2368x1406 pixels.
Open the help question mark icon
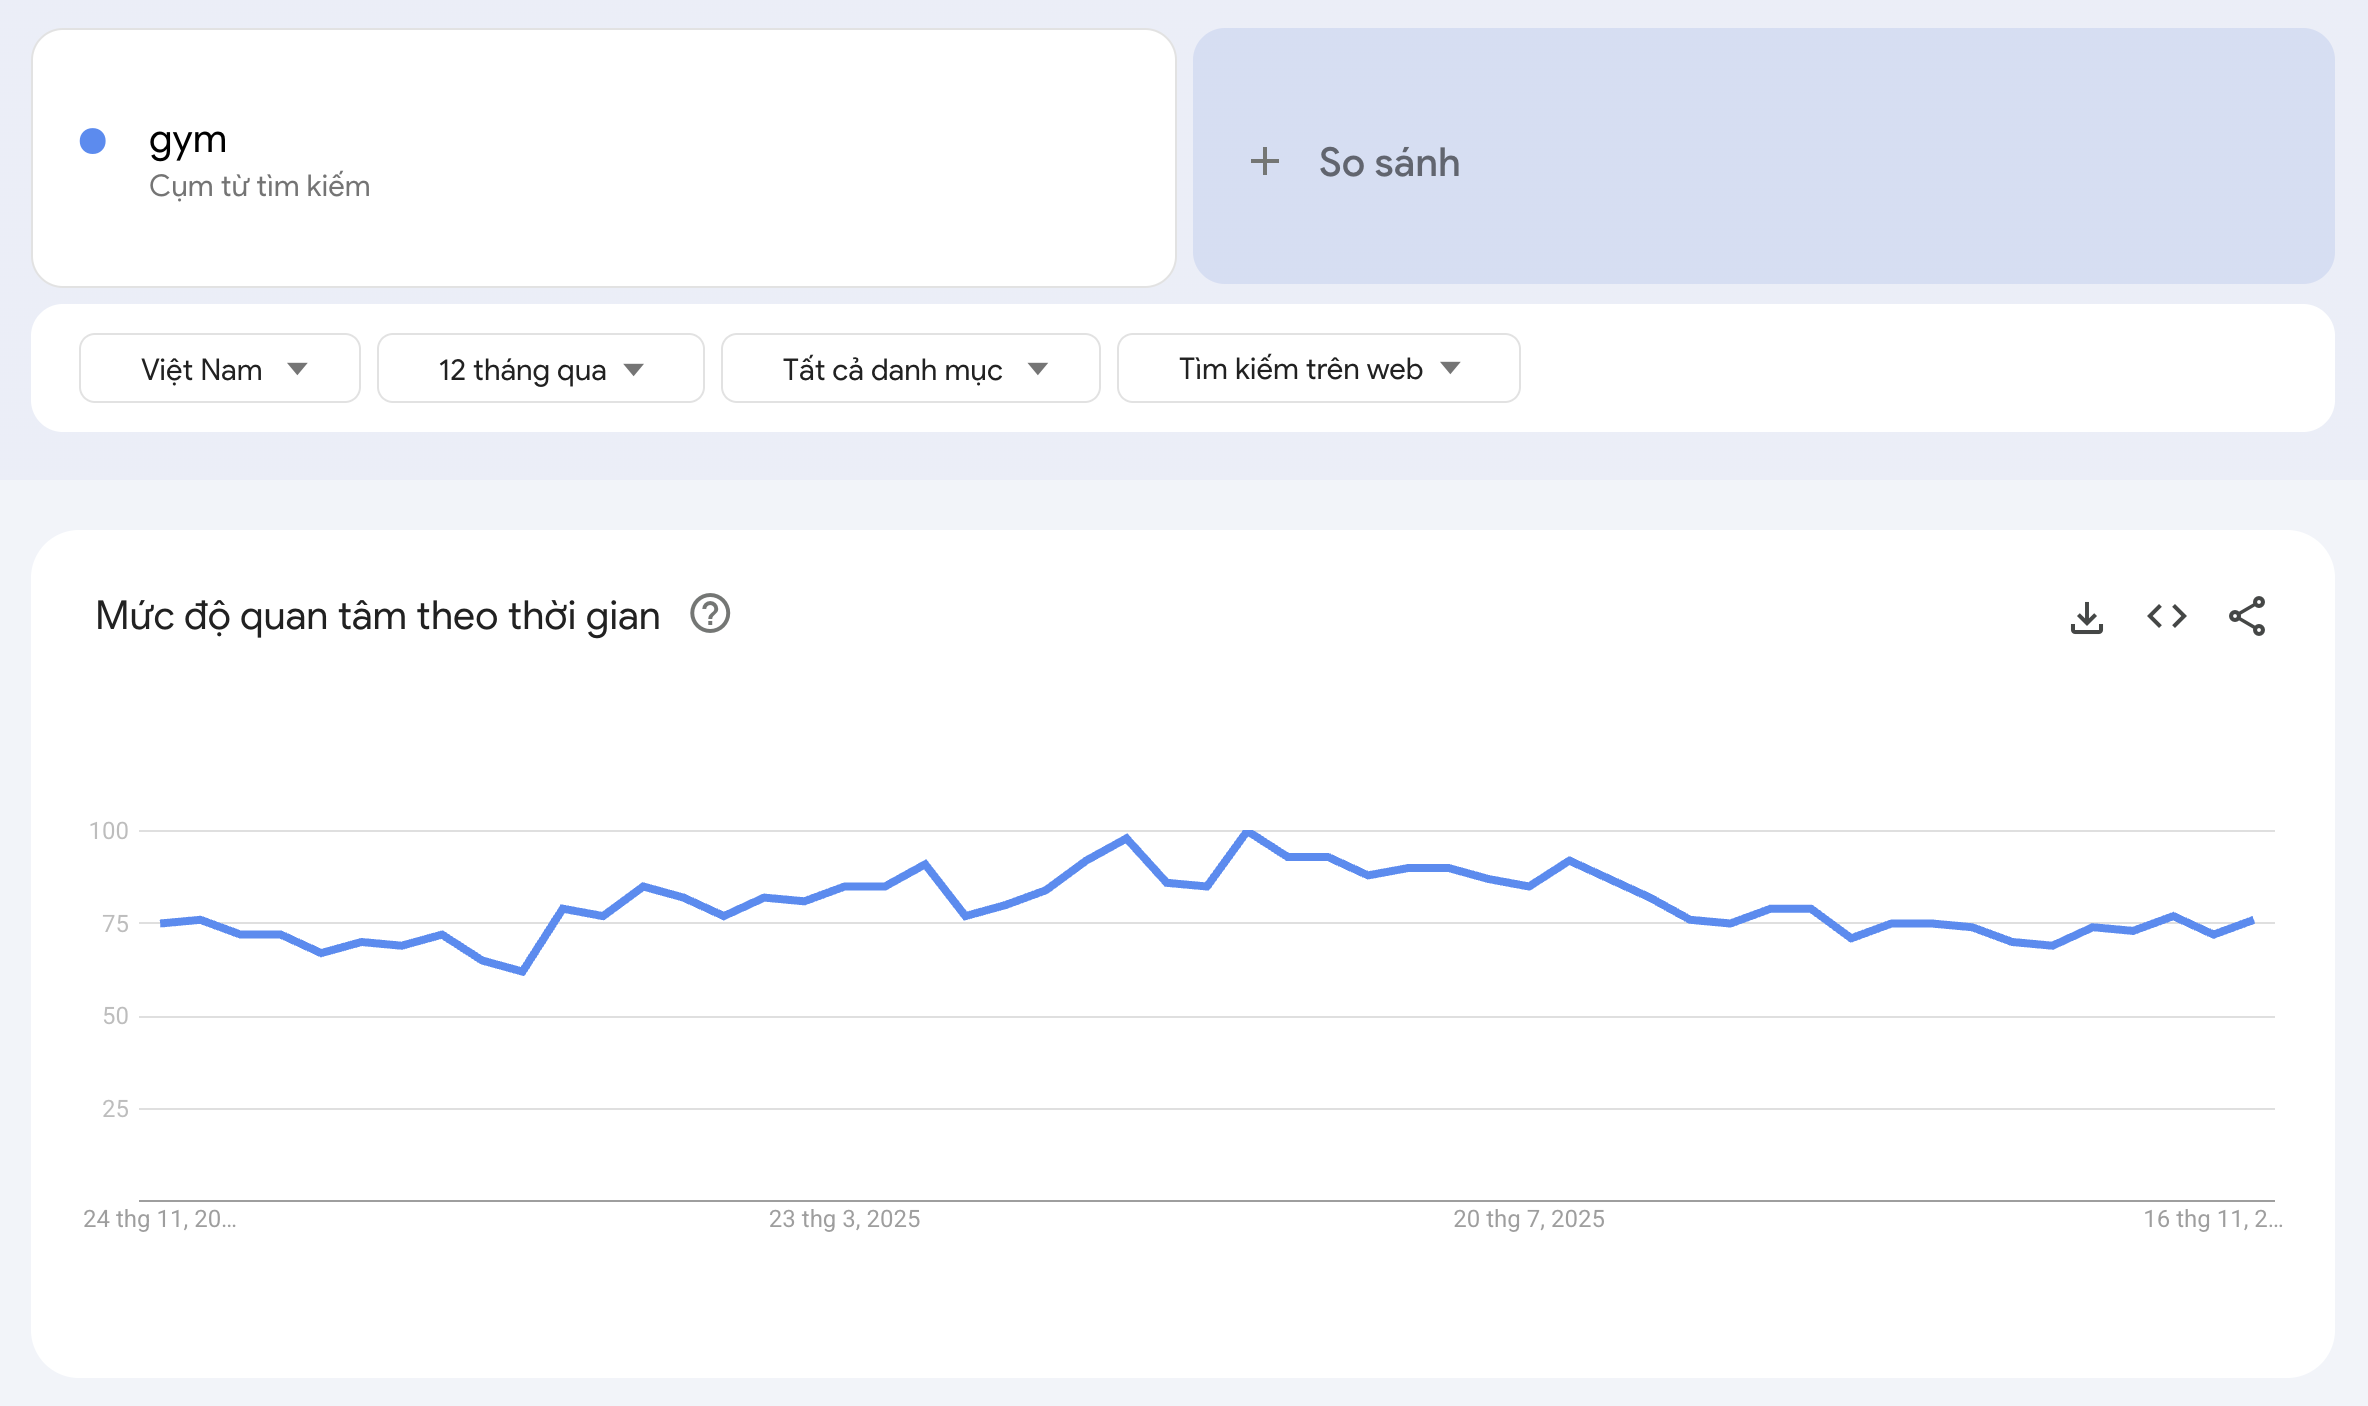[x=710, y=614]
